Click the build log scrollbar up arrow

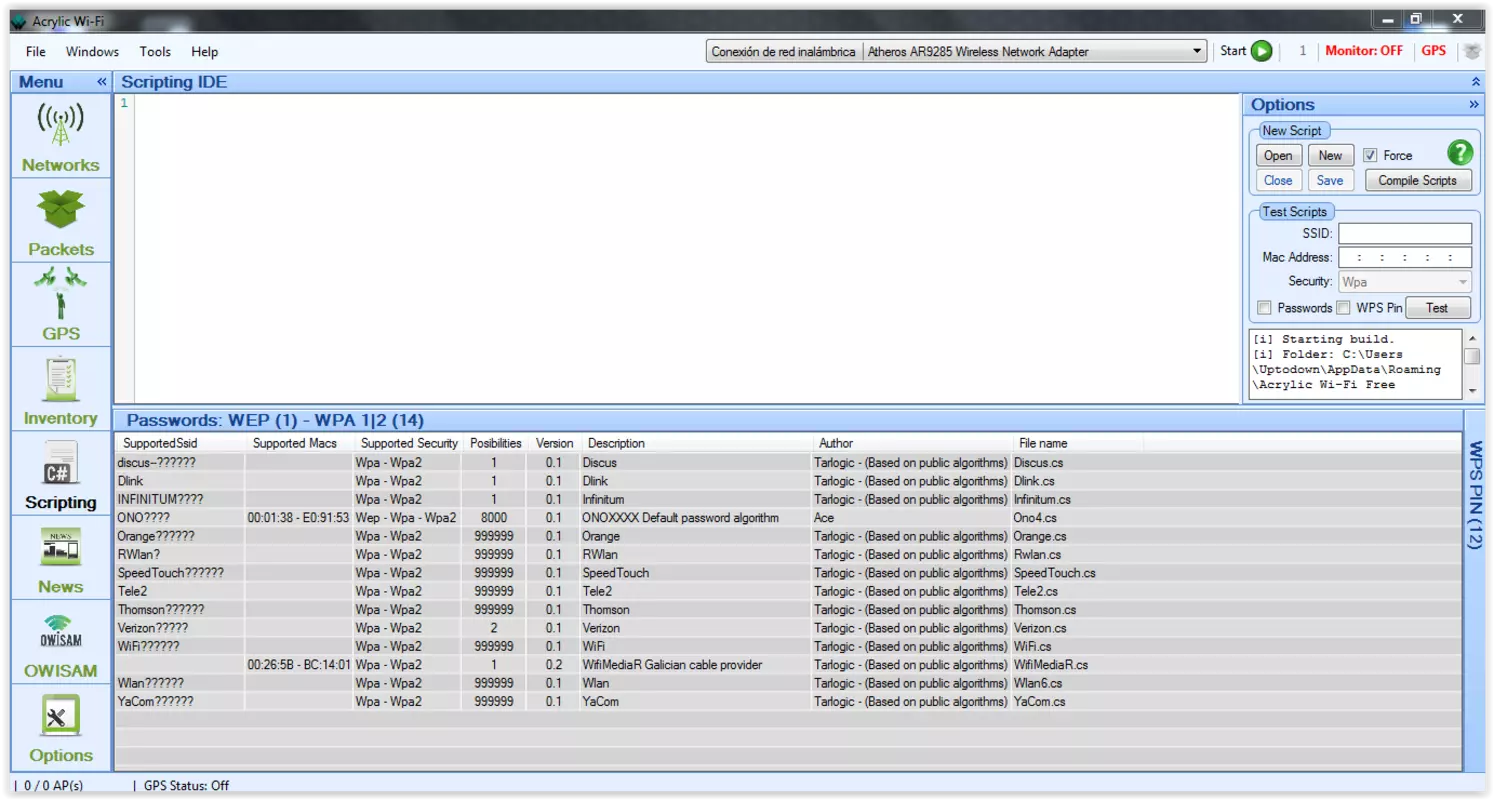click(1472, 338)
